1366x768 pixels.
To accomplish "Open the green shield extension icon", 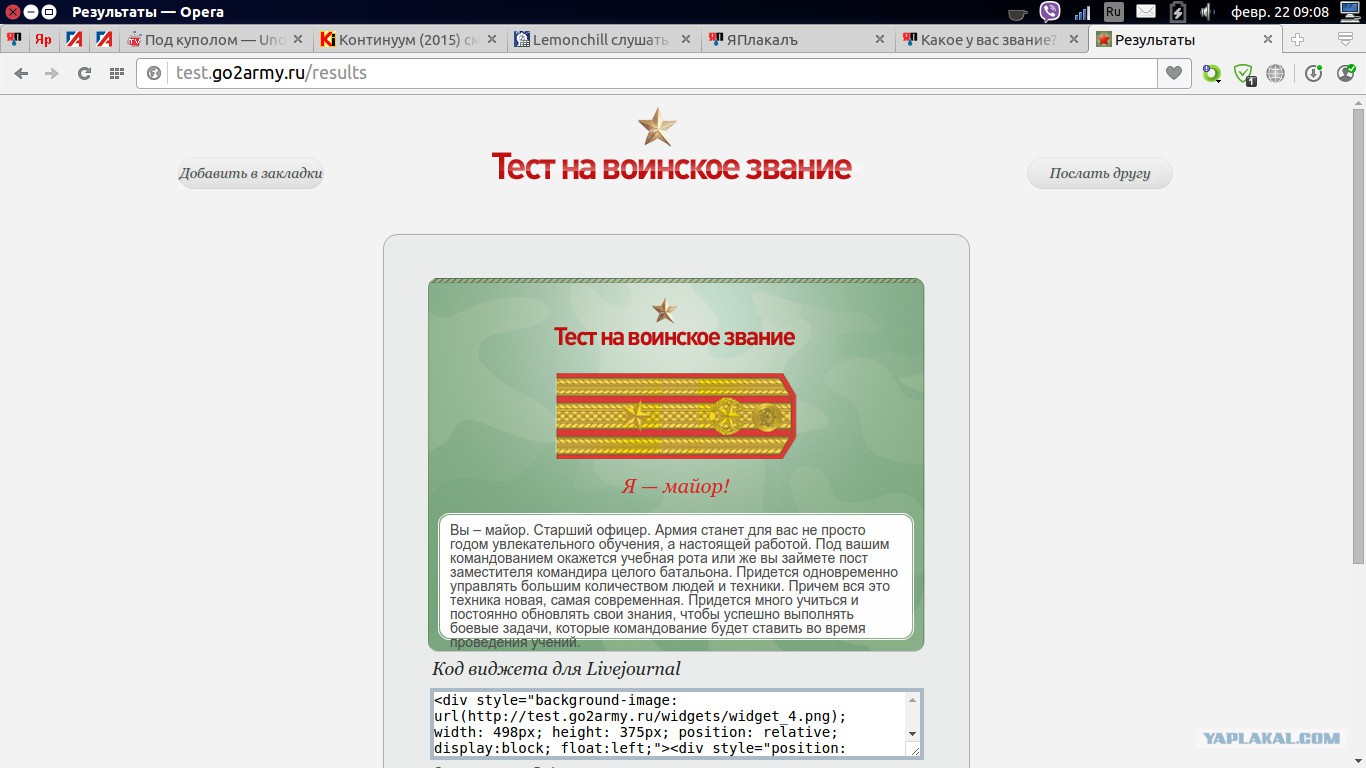I will (x=1243, y=73).
